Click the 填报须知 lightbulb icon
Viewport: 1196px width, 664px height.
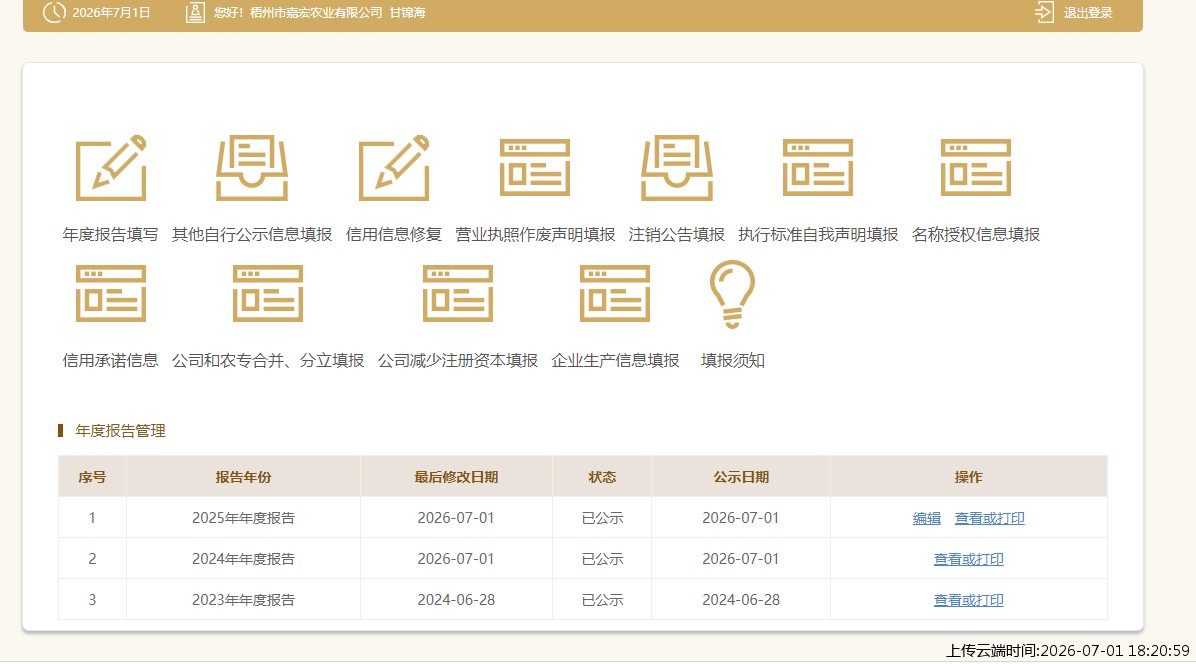point(732,294)
